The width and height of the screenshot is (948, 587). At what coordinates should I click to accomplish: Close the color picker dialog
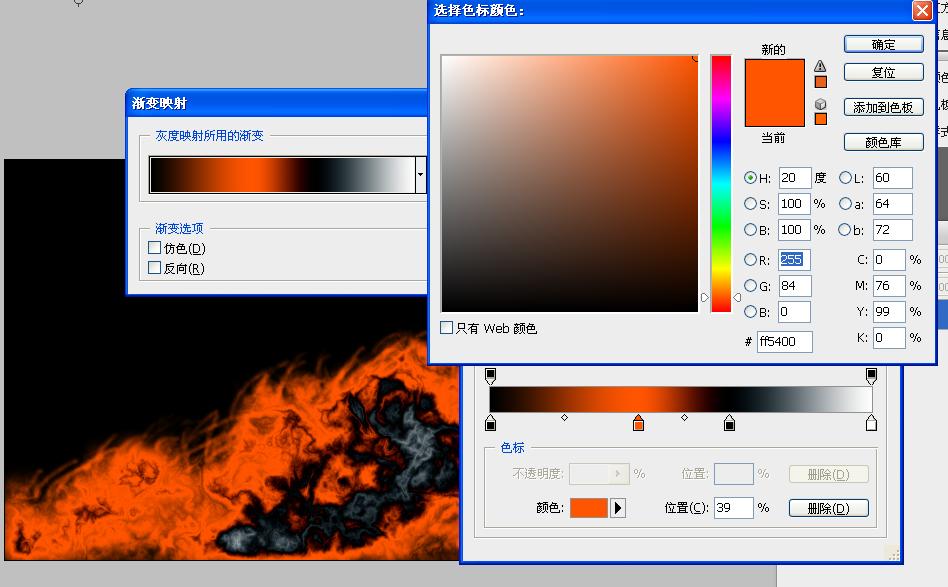922,10
